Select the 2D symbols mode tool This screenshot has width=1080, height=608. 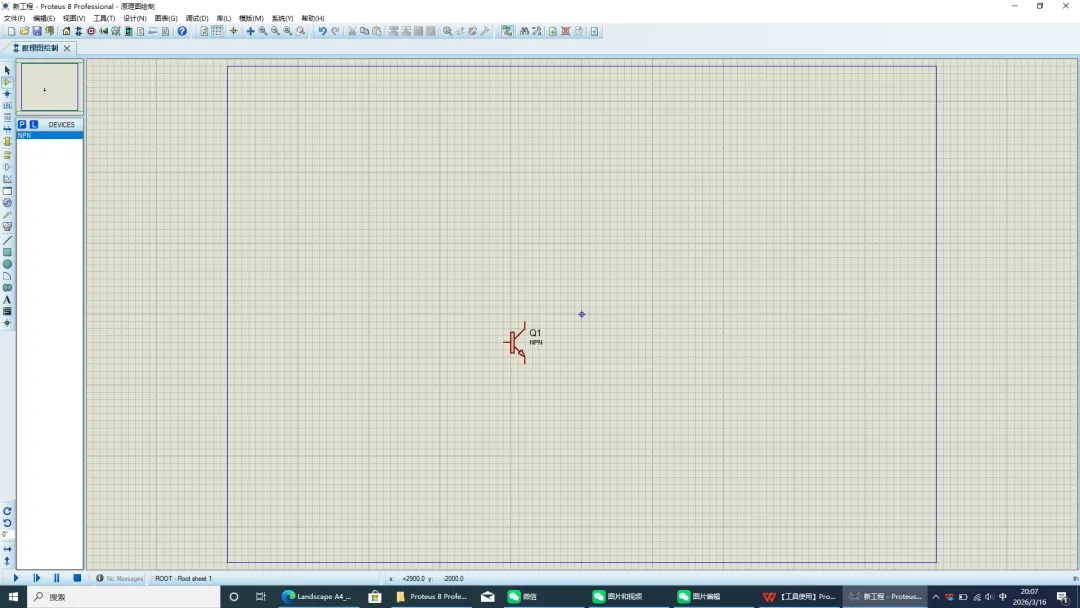[8, 311]
